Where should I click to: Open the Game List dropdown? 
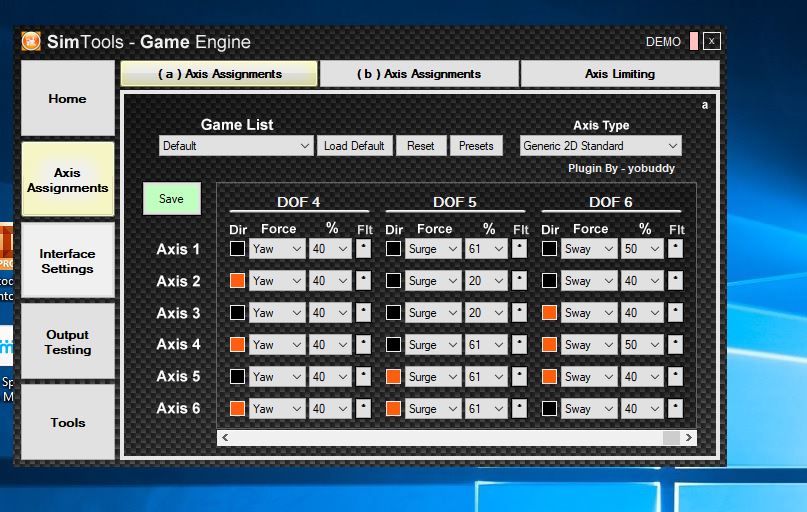(236, 146)
